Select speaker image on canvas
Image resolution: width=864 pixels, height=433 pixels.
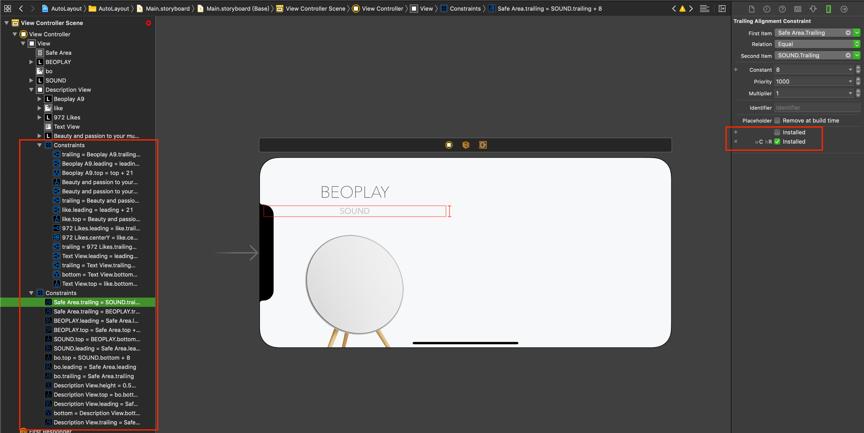pyautogui.click(x=354, y=291)
